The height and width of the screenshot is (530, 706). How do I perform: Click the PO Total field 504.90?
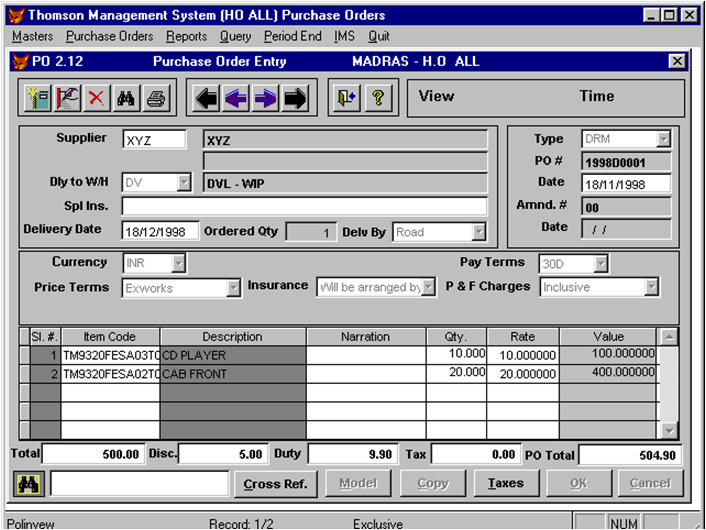coord(630,455)
